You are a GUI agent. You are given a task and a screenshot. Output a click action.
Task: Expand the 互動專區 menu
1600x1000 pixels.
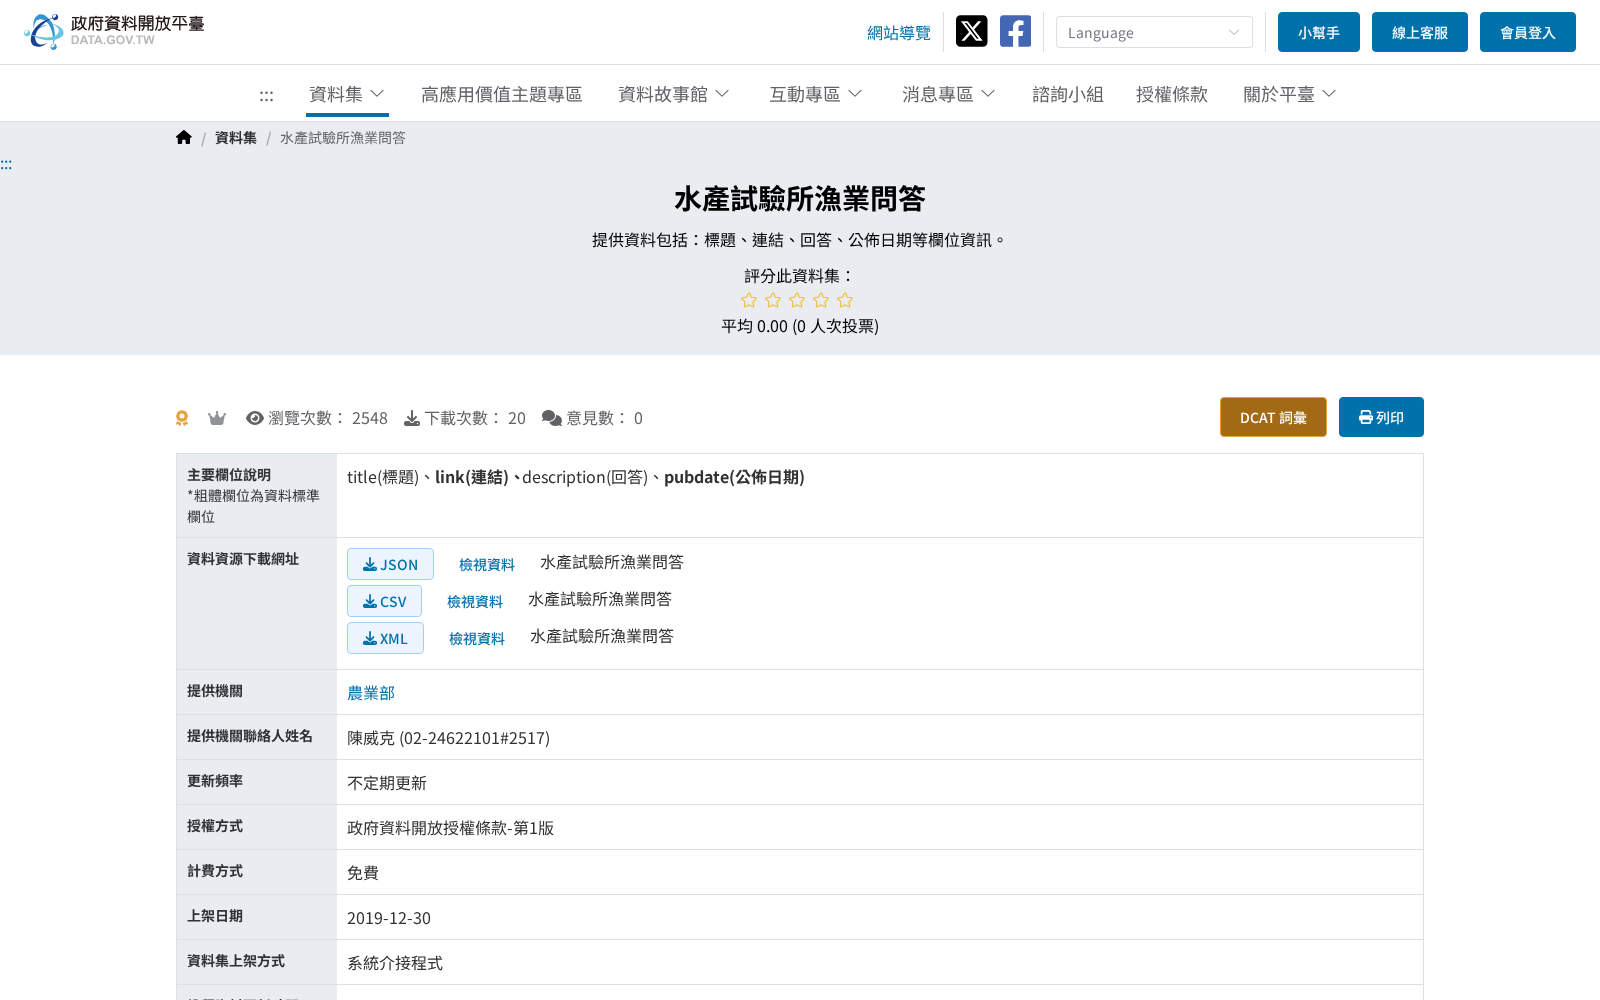[816, 94]
